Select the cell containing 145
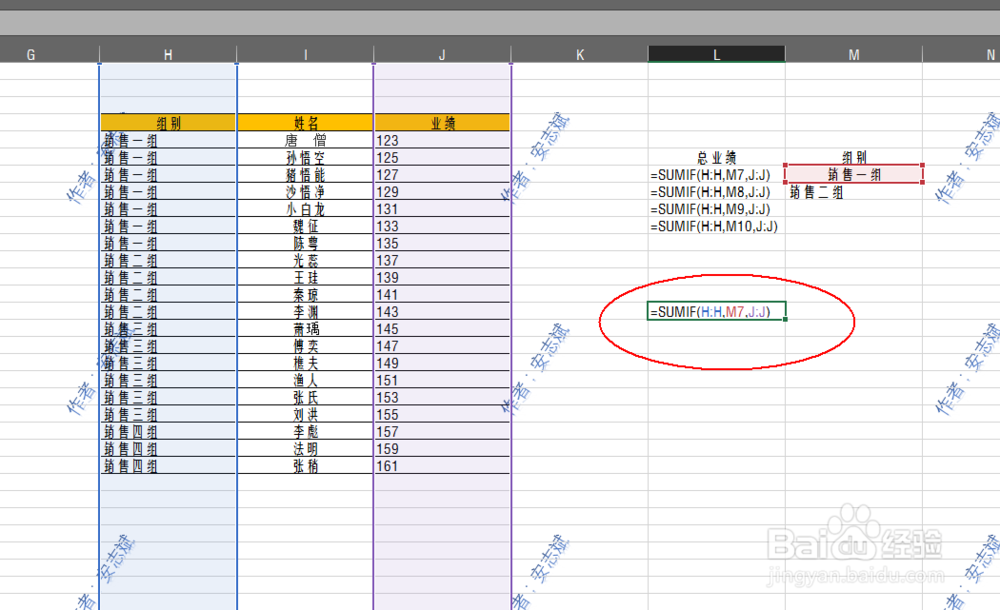 tap(442, 329)
